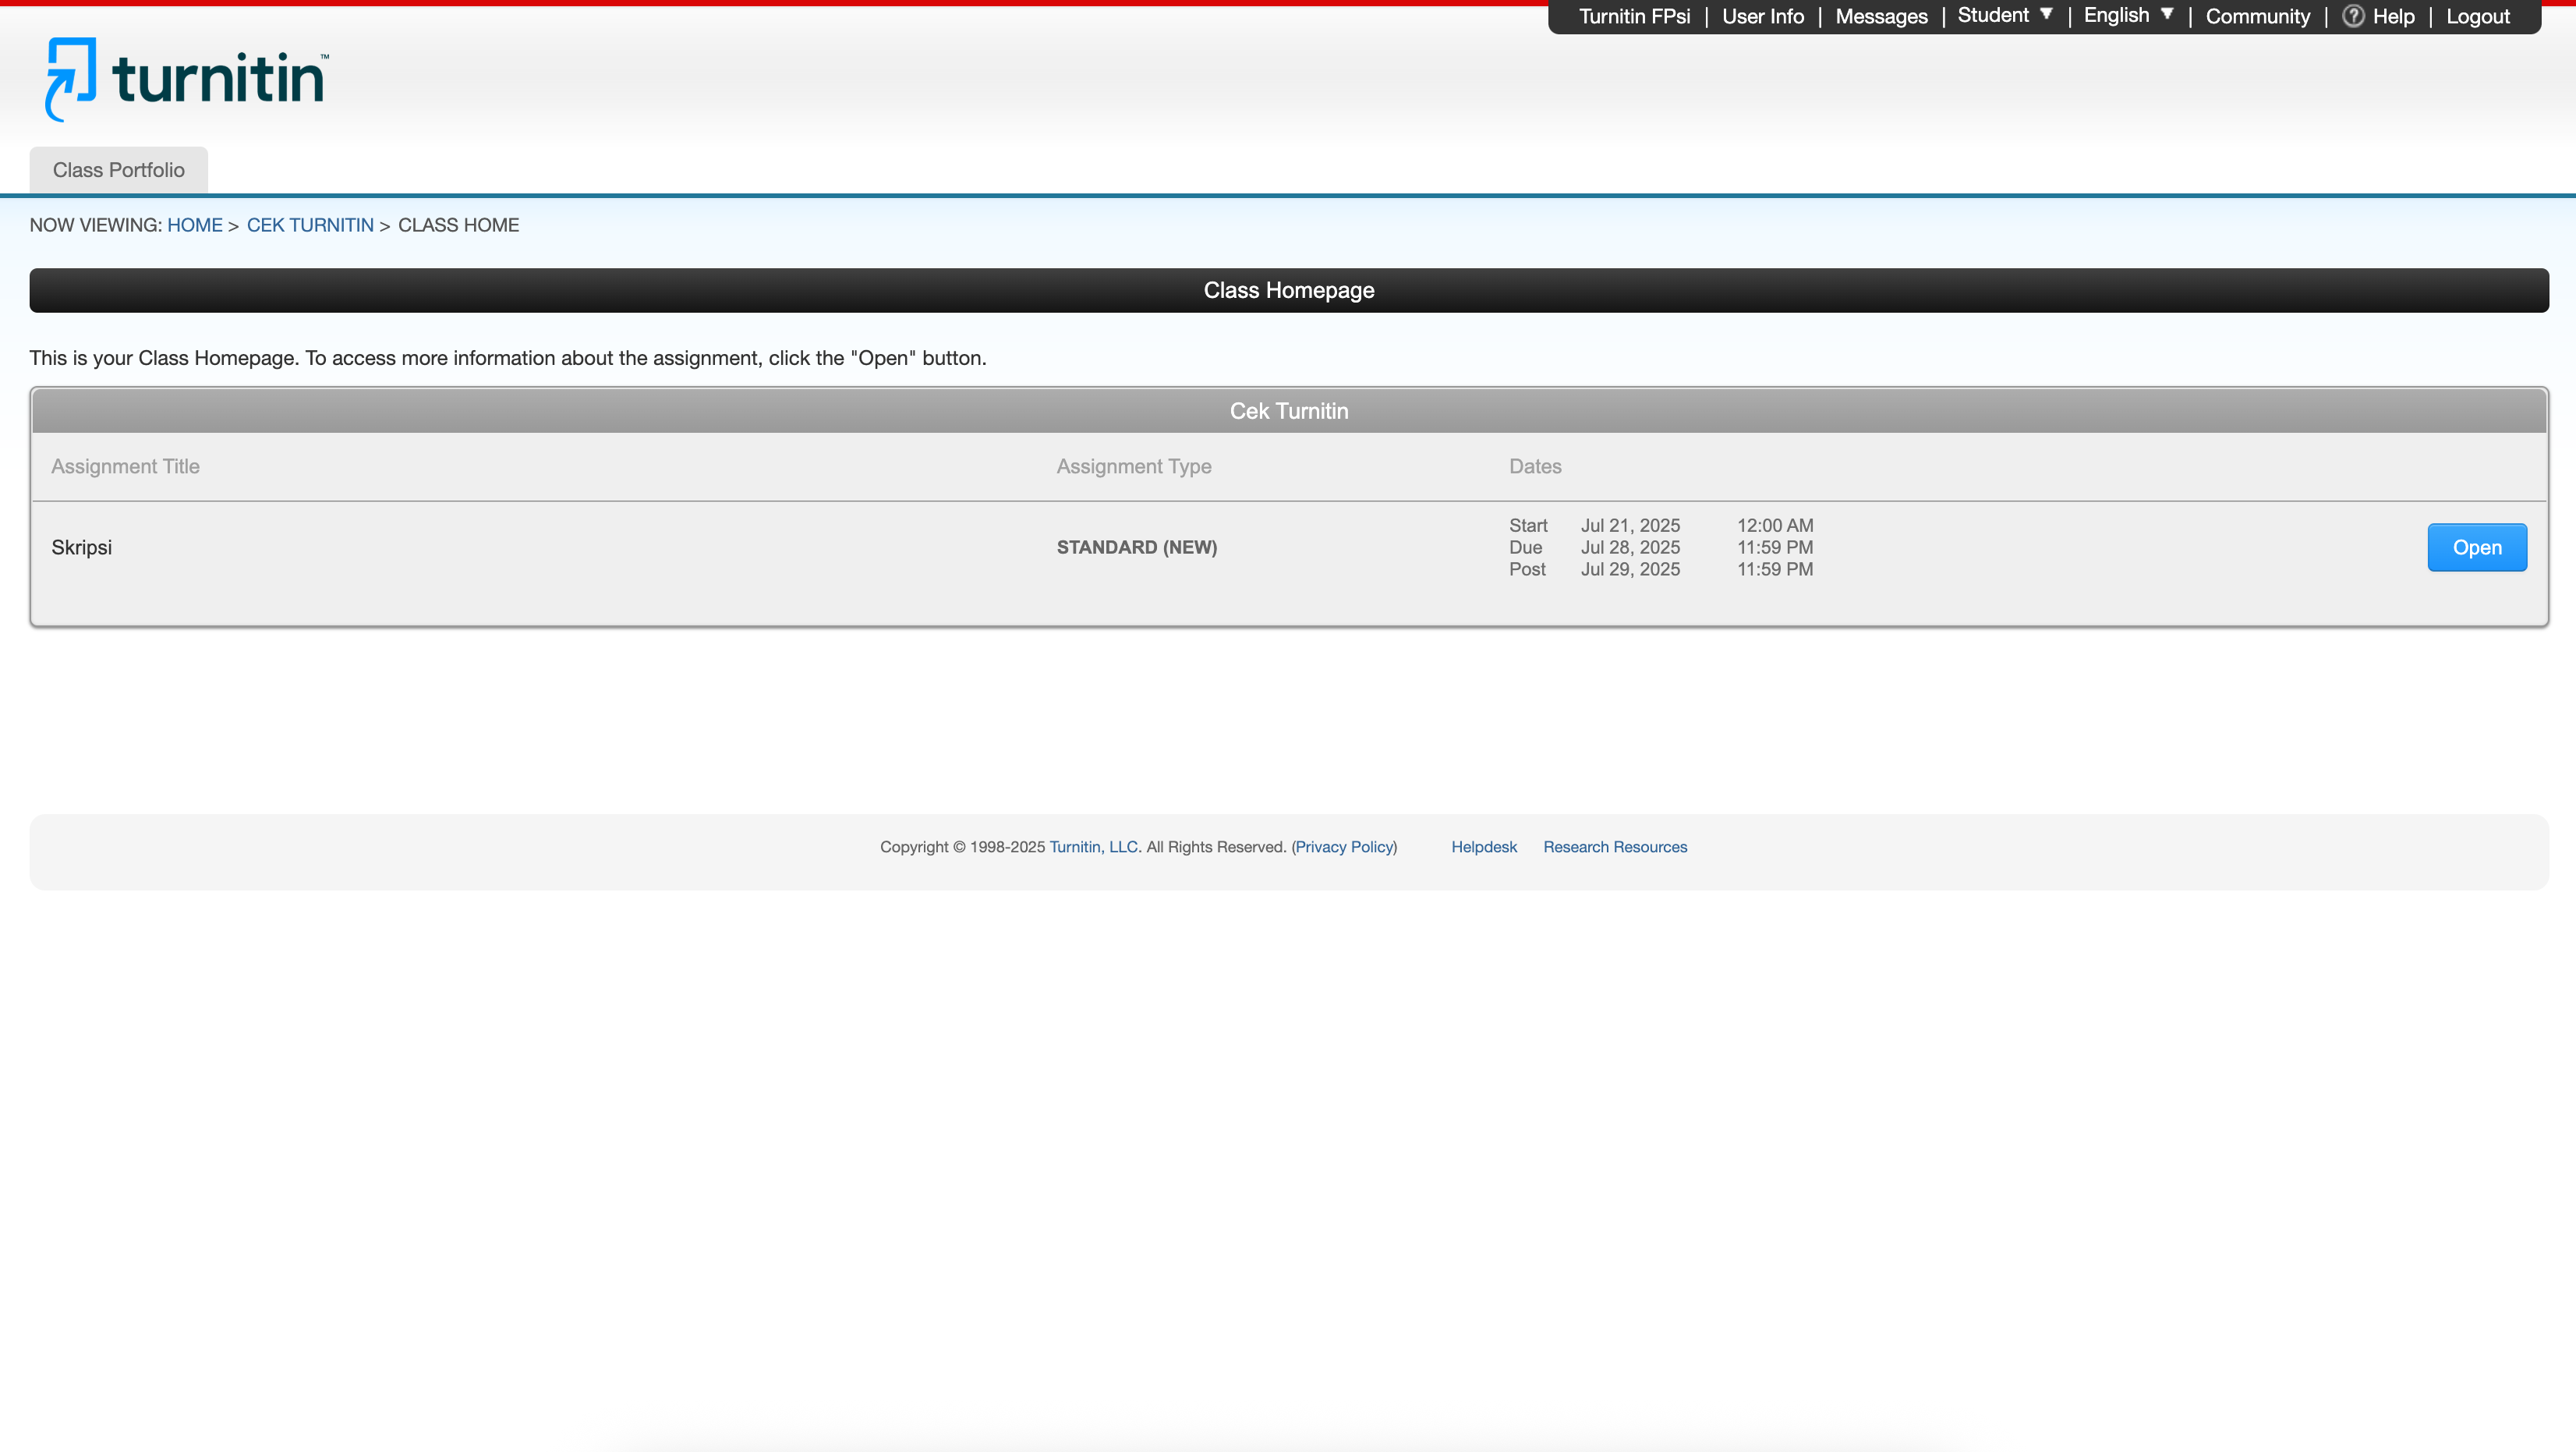This screenshot has width=2576, height=1452.
Task: Open CEK TURNITIN breadcrumb link
Action: point(310,225)
